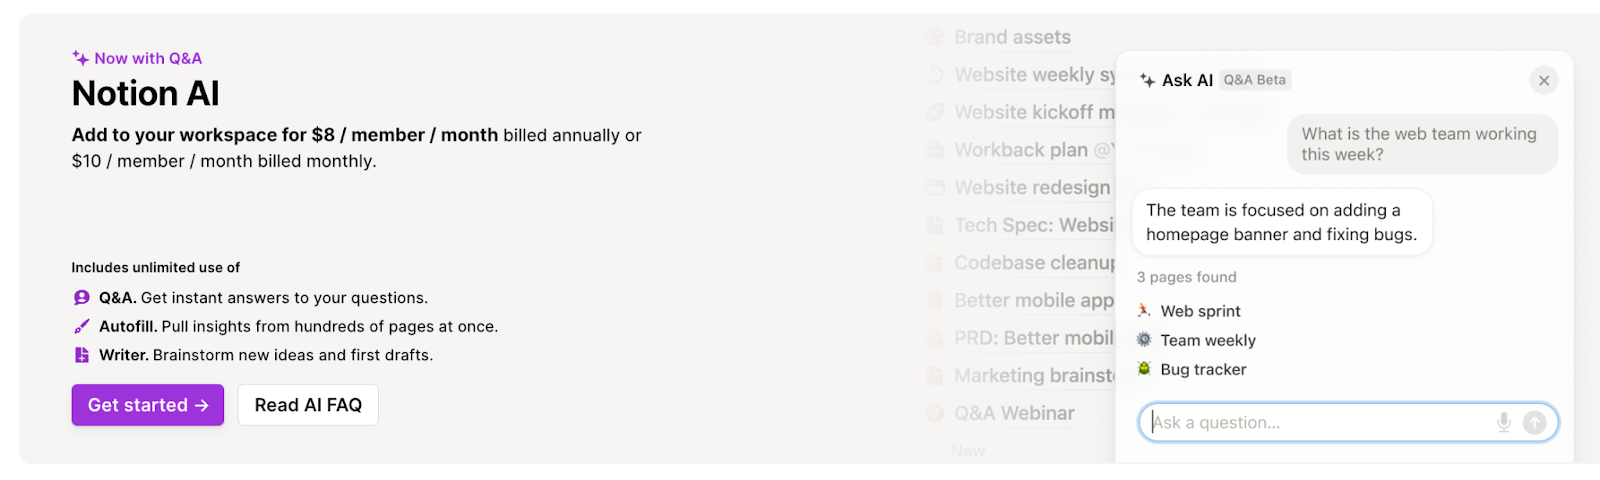Click the Ask AI sparkle icon
This screenshot has width=1600, height=480.
[1147, 80]
